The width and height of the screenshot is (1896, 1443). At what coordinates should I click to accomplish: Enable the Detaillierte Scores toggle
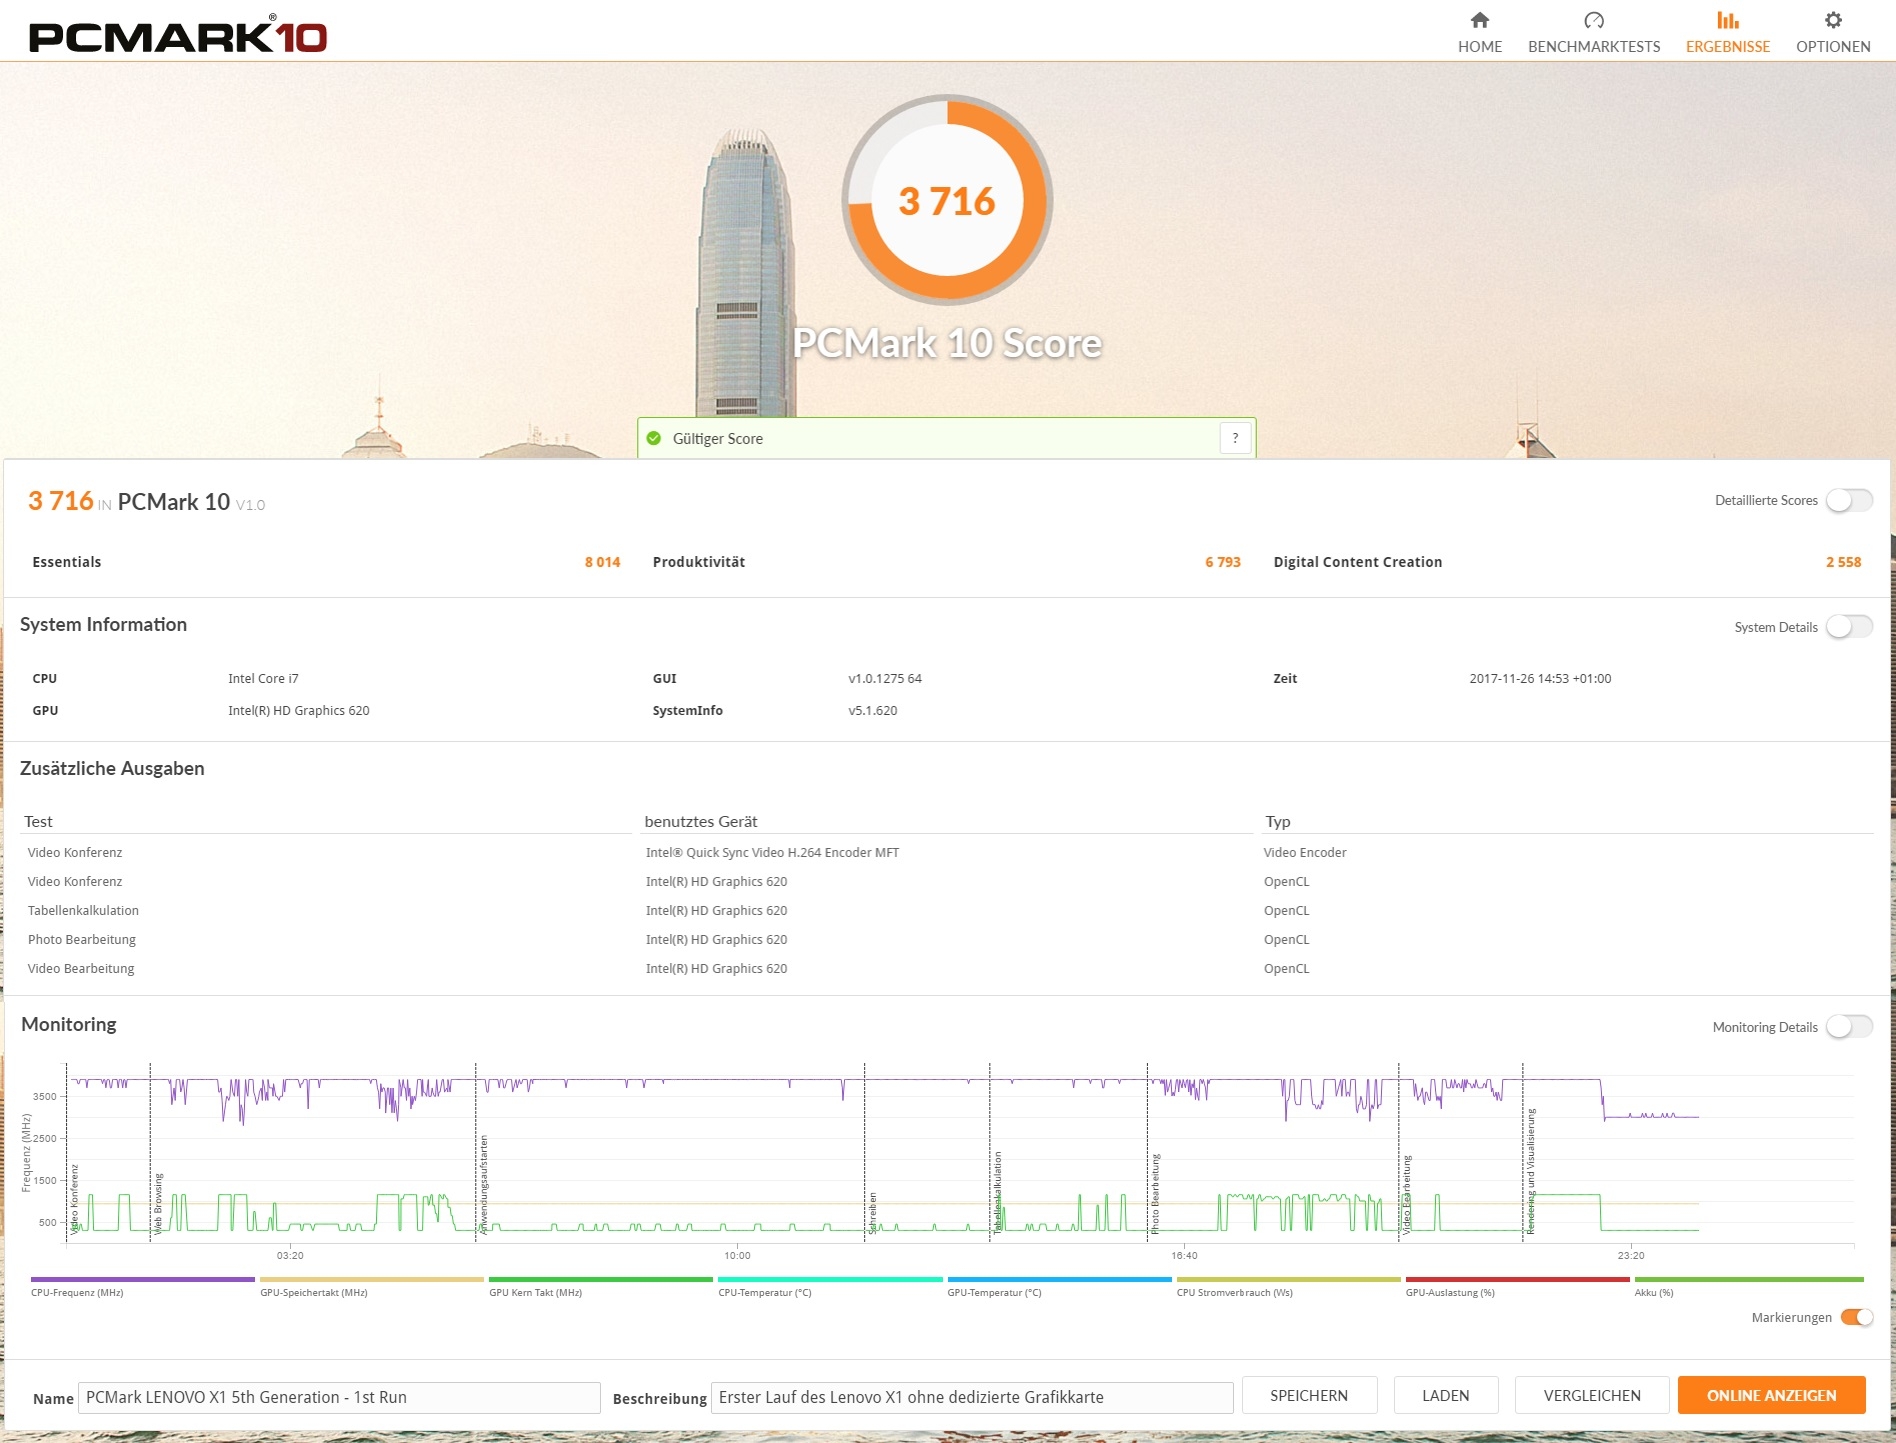[x=1848, y=500]
